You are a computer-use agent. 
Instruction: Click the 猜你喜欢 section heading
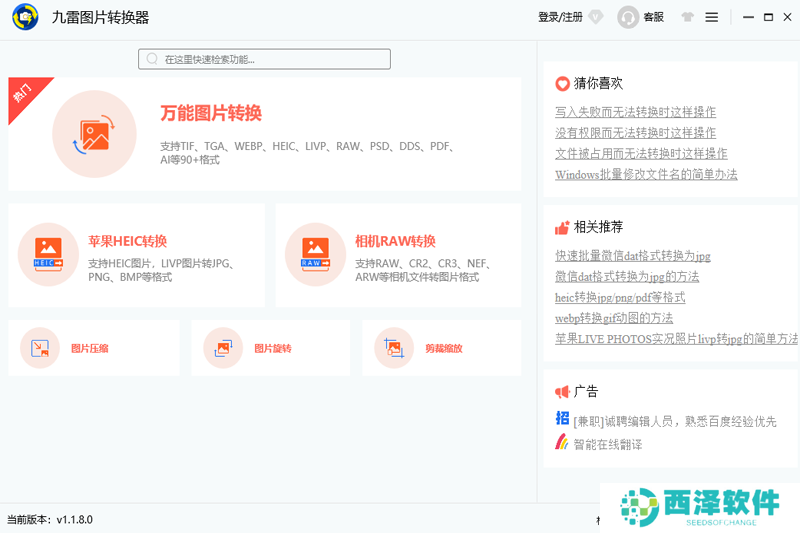coord(598,83)
